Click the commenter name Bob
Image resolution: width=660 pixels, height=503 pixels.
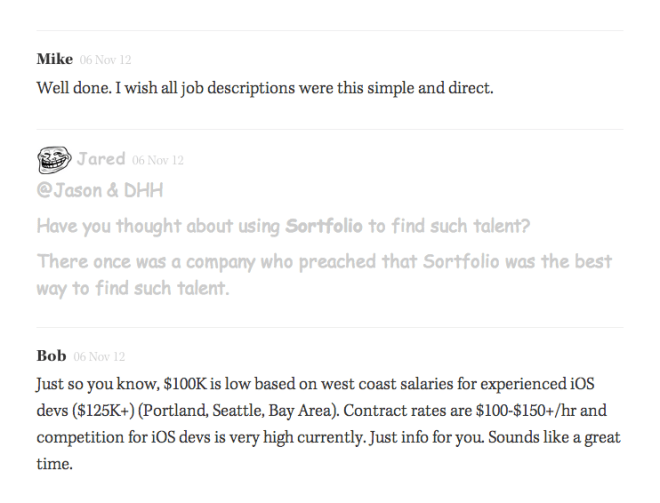coord(51,355)
